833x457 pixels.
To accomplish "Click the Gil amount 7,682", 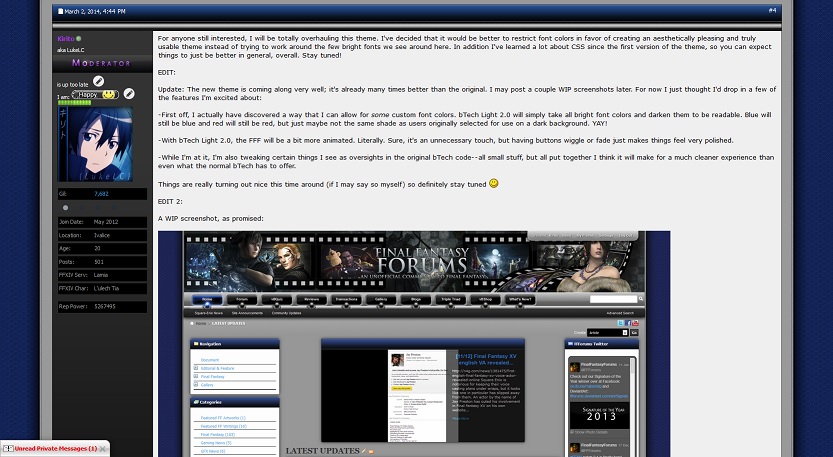I will click(101, 193).
